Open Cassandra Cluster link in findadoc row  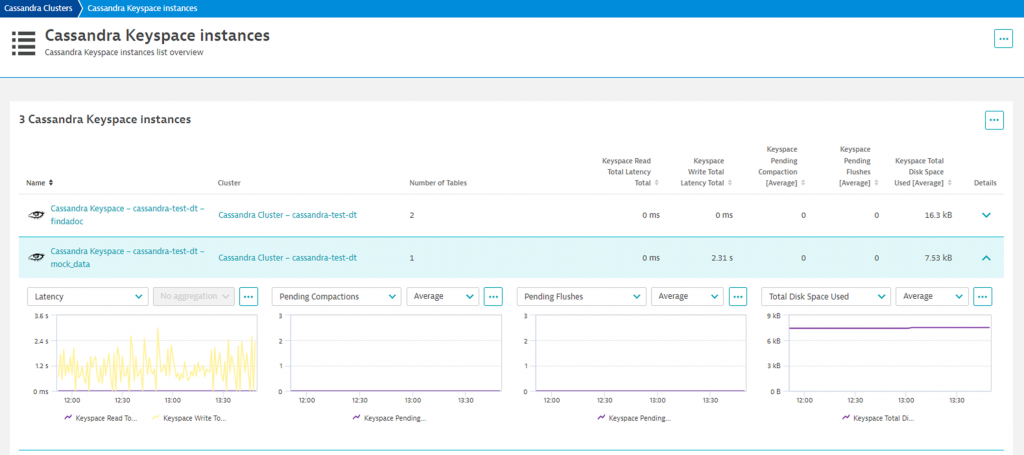(287, 215)
